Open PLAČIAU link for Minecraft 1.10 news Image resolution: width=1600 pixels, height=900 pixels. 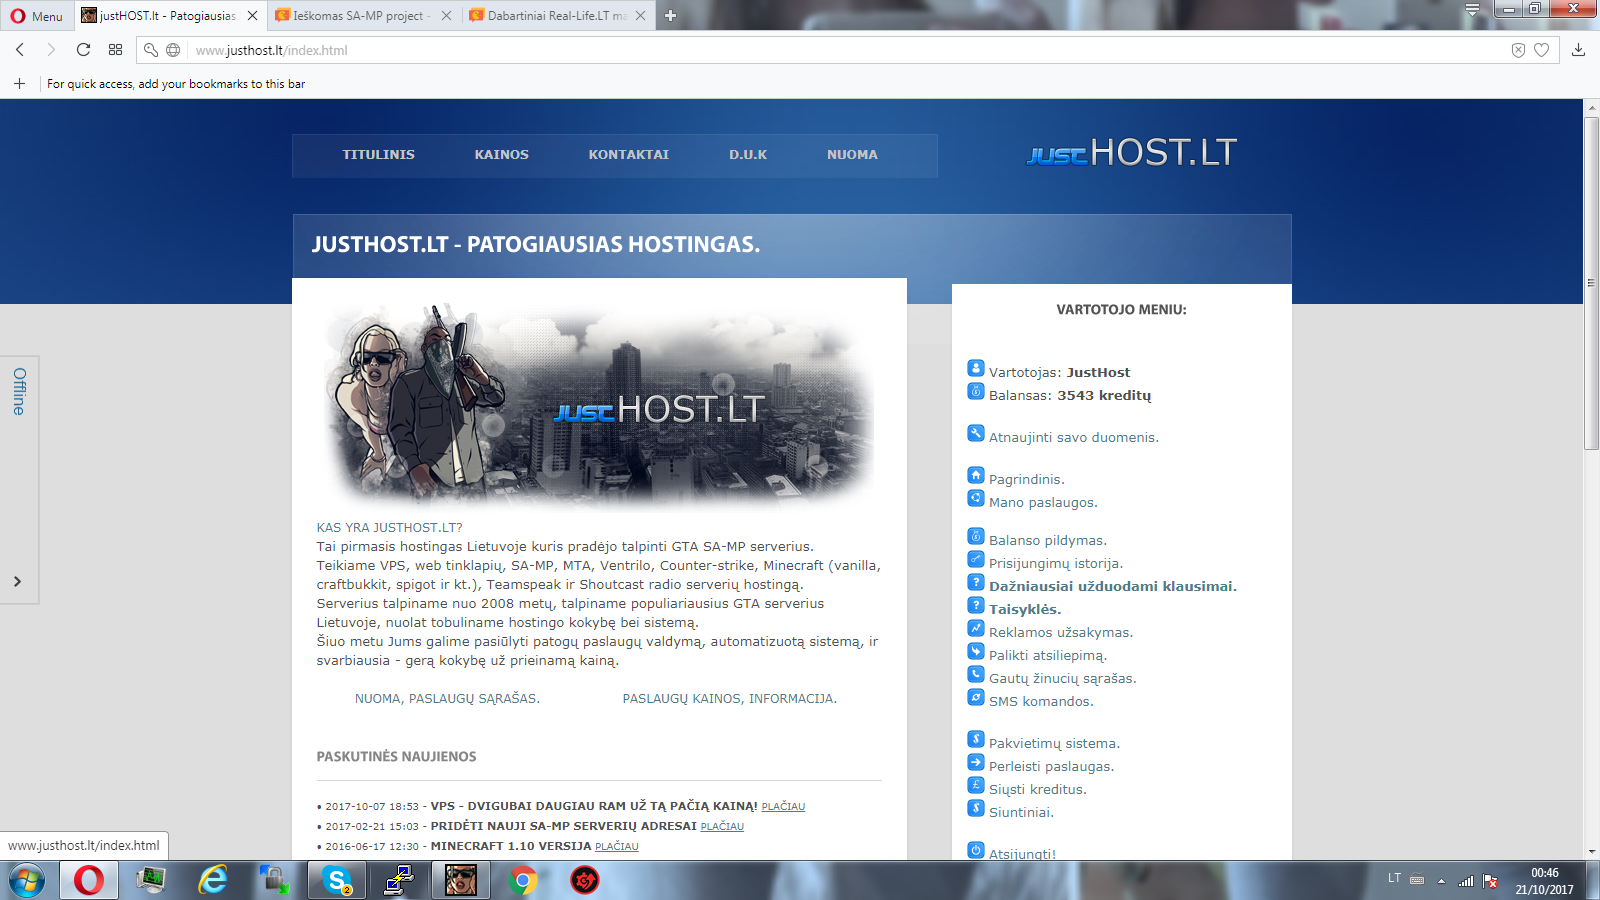point(617,847)
